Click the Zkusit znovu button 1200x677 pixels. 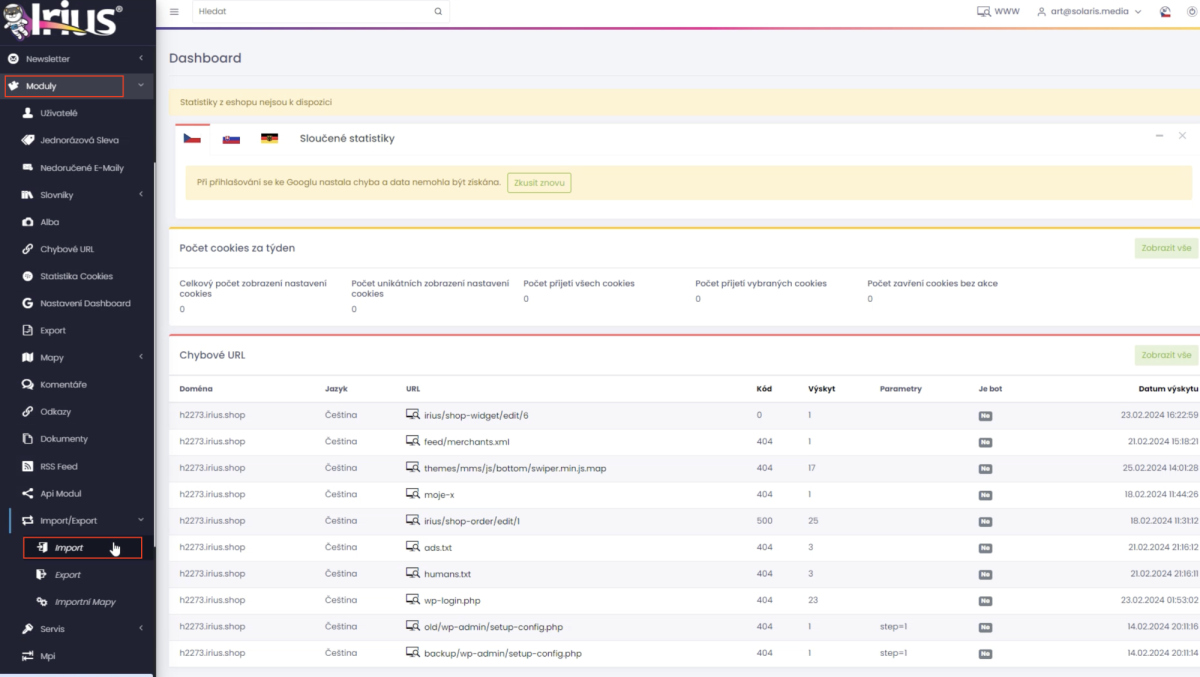click(x=539, y=183)
